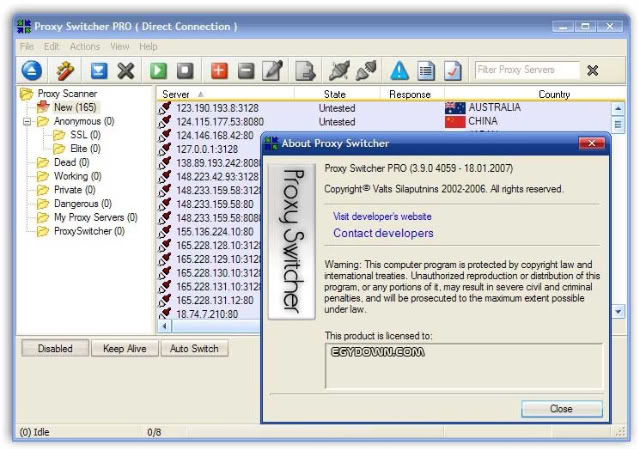638x449 pixels.
Task: Open Visit developer's website link
Action: point(382,217)
